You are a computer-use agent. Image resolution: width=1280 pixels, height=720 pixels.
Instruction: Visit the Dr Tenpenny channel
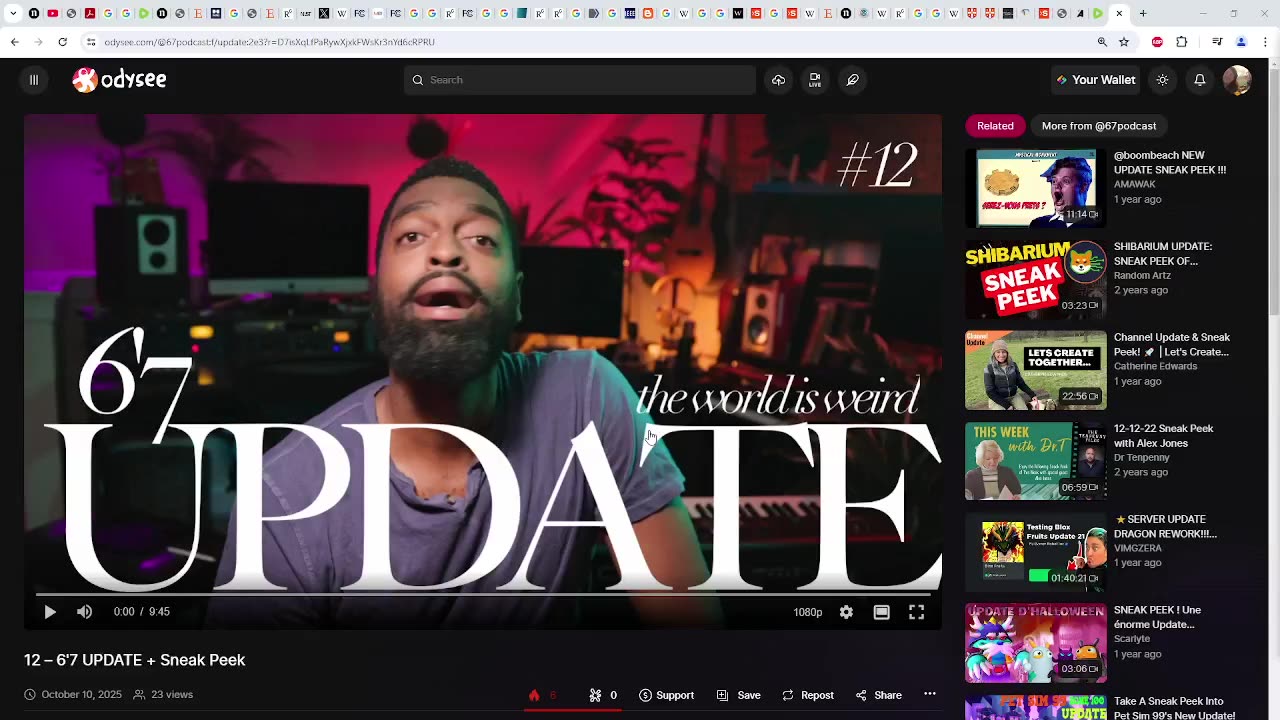pos(1141,457)
